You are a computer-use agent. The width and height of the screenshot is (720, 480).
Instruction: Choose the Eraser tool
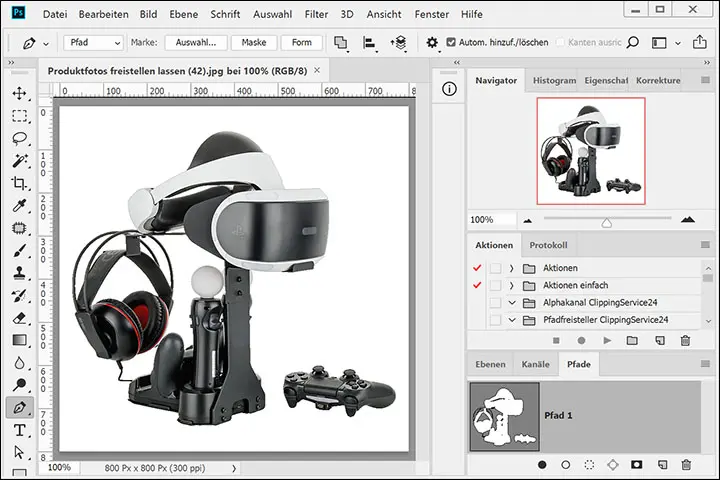click(19, 318)
